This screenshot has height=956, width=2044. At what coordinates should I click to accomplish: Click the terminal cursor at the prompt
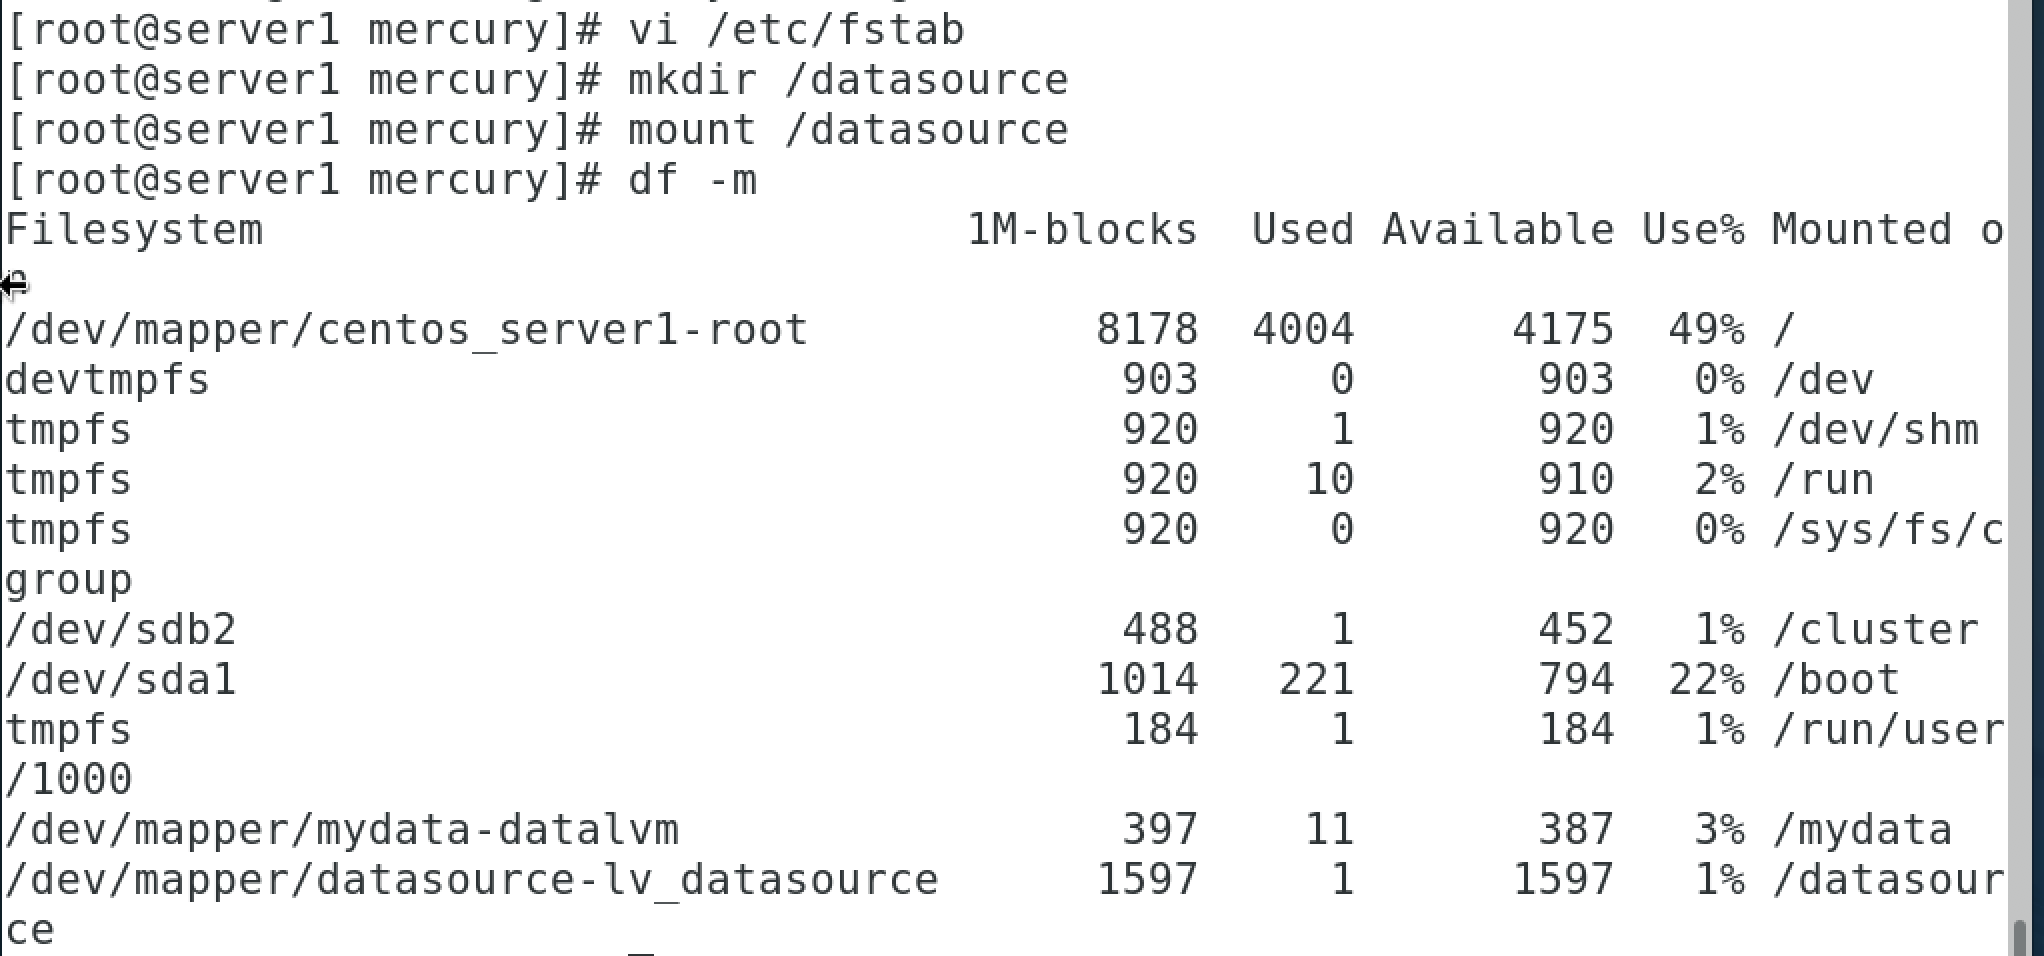pos(641,950)
